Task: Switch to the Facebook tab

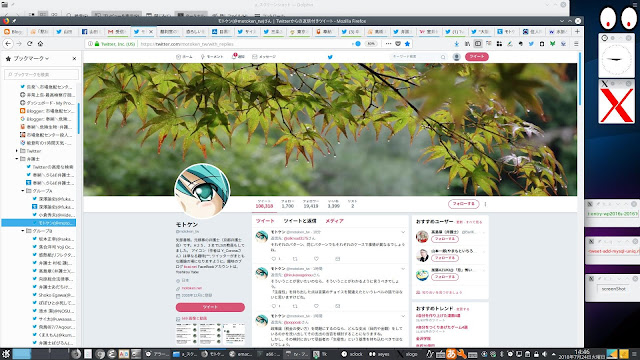Action: [92, 31]
